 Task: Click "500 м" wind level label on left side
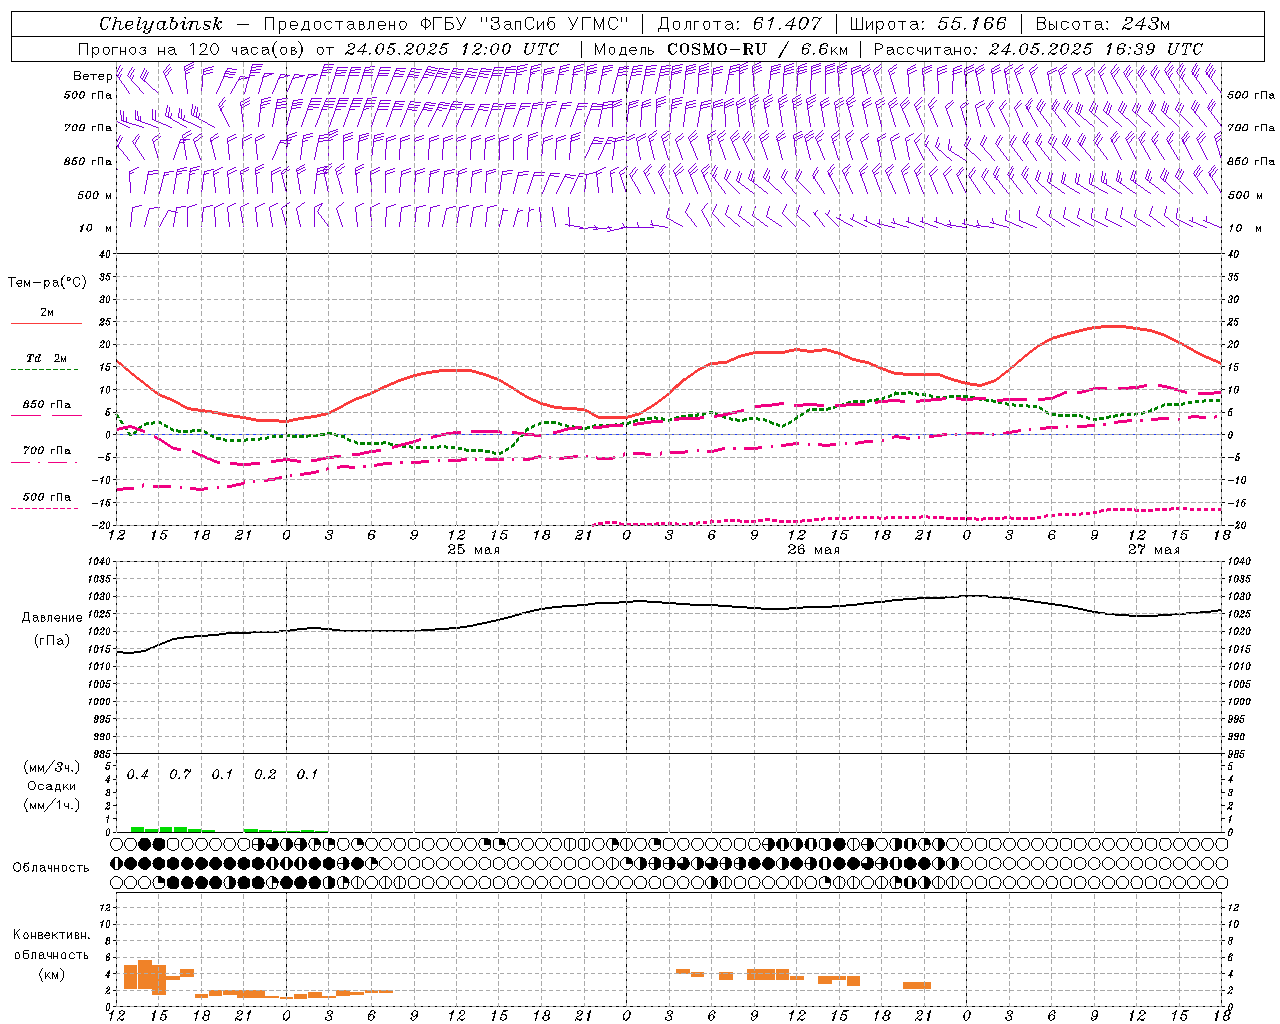(x=95, y=195)
